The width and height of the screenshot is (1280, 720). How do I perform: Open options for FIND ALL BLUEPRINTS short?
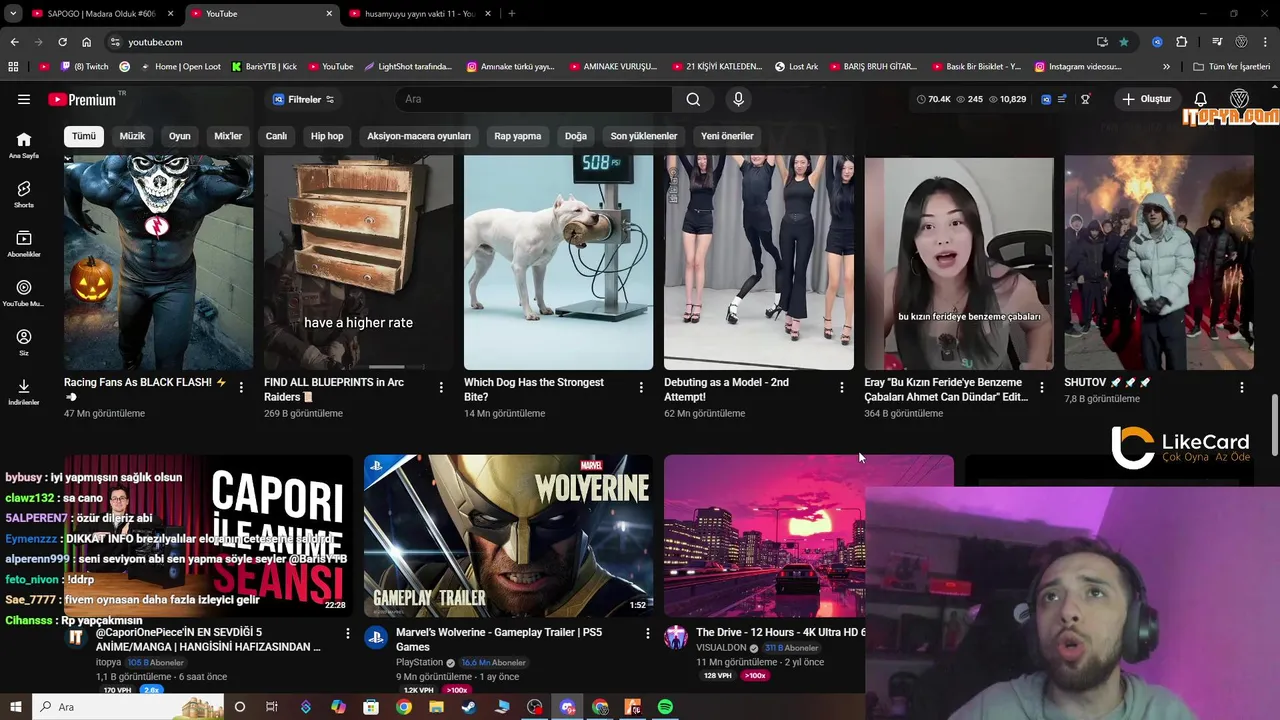tap(441, 387)
